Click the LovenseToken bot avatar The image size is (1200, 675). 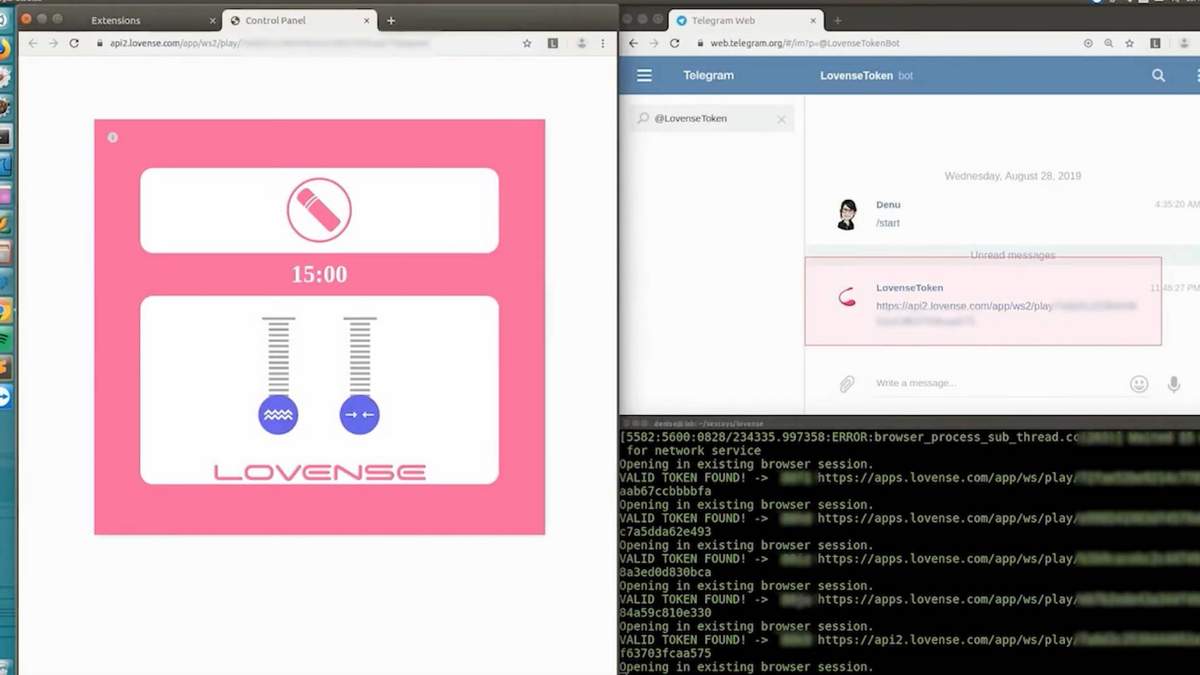pos(847,297)
